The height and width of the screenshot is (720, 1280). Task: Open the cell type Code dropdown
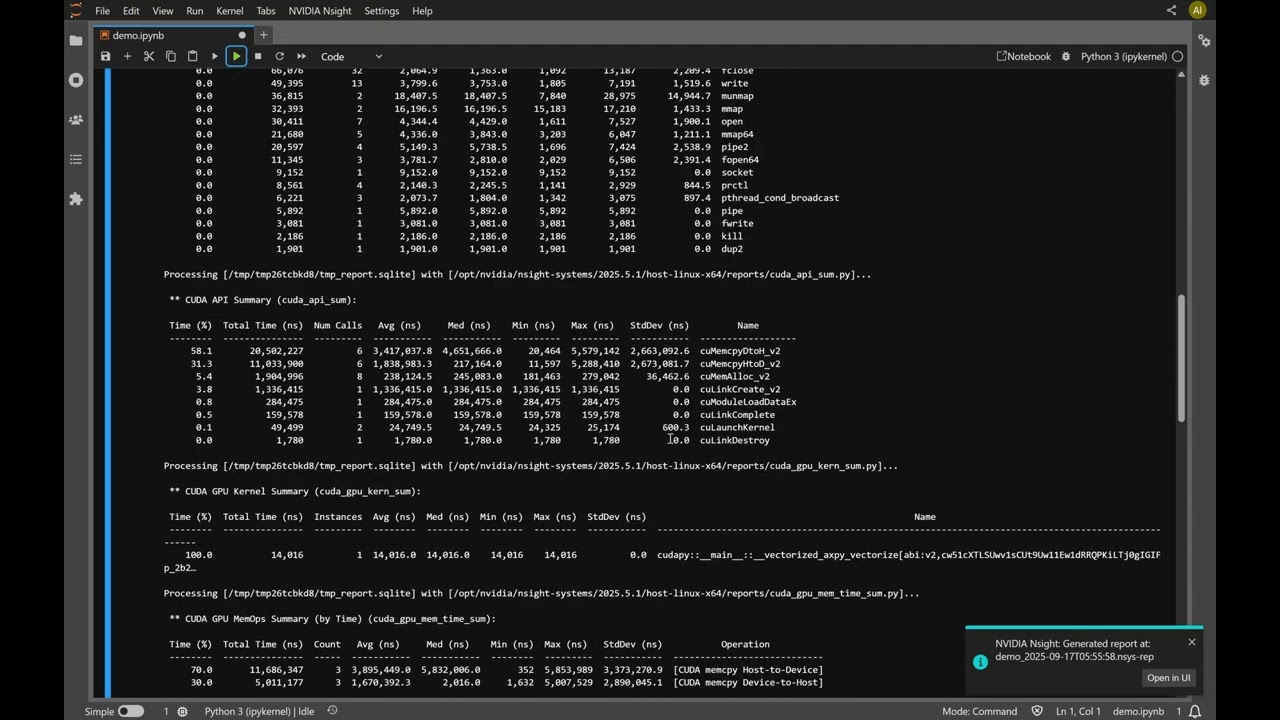[x=350, y=57]
